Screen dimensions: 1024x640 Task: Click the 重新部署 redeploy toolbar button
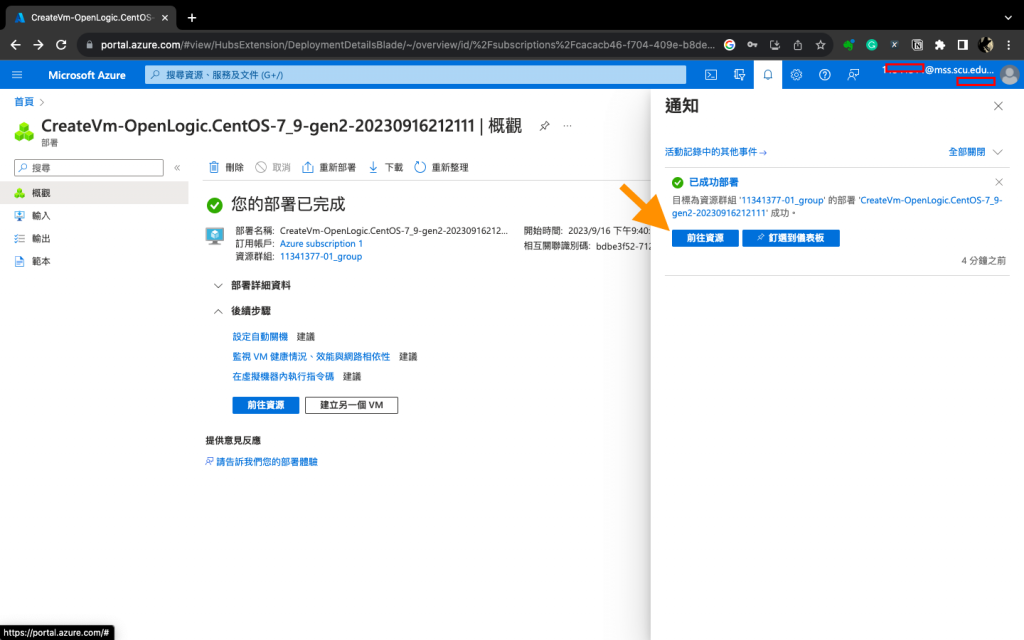point(328,168)
